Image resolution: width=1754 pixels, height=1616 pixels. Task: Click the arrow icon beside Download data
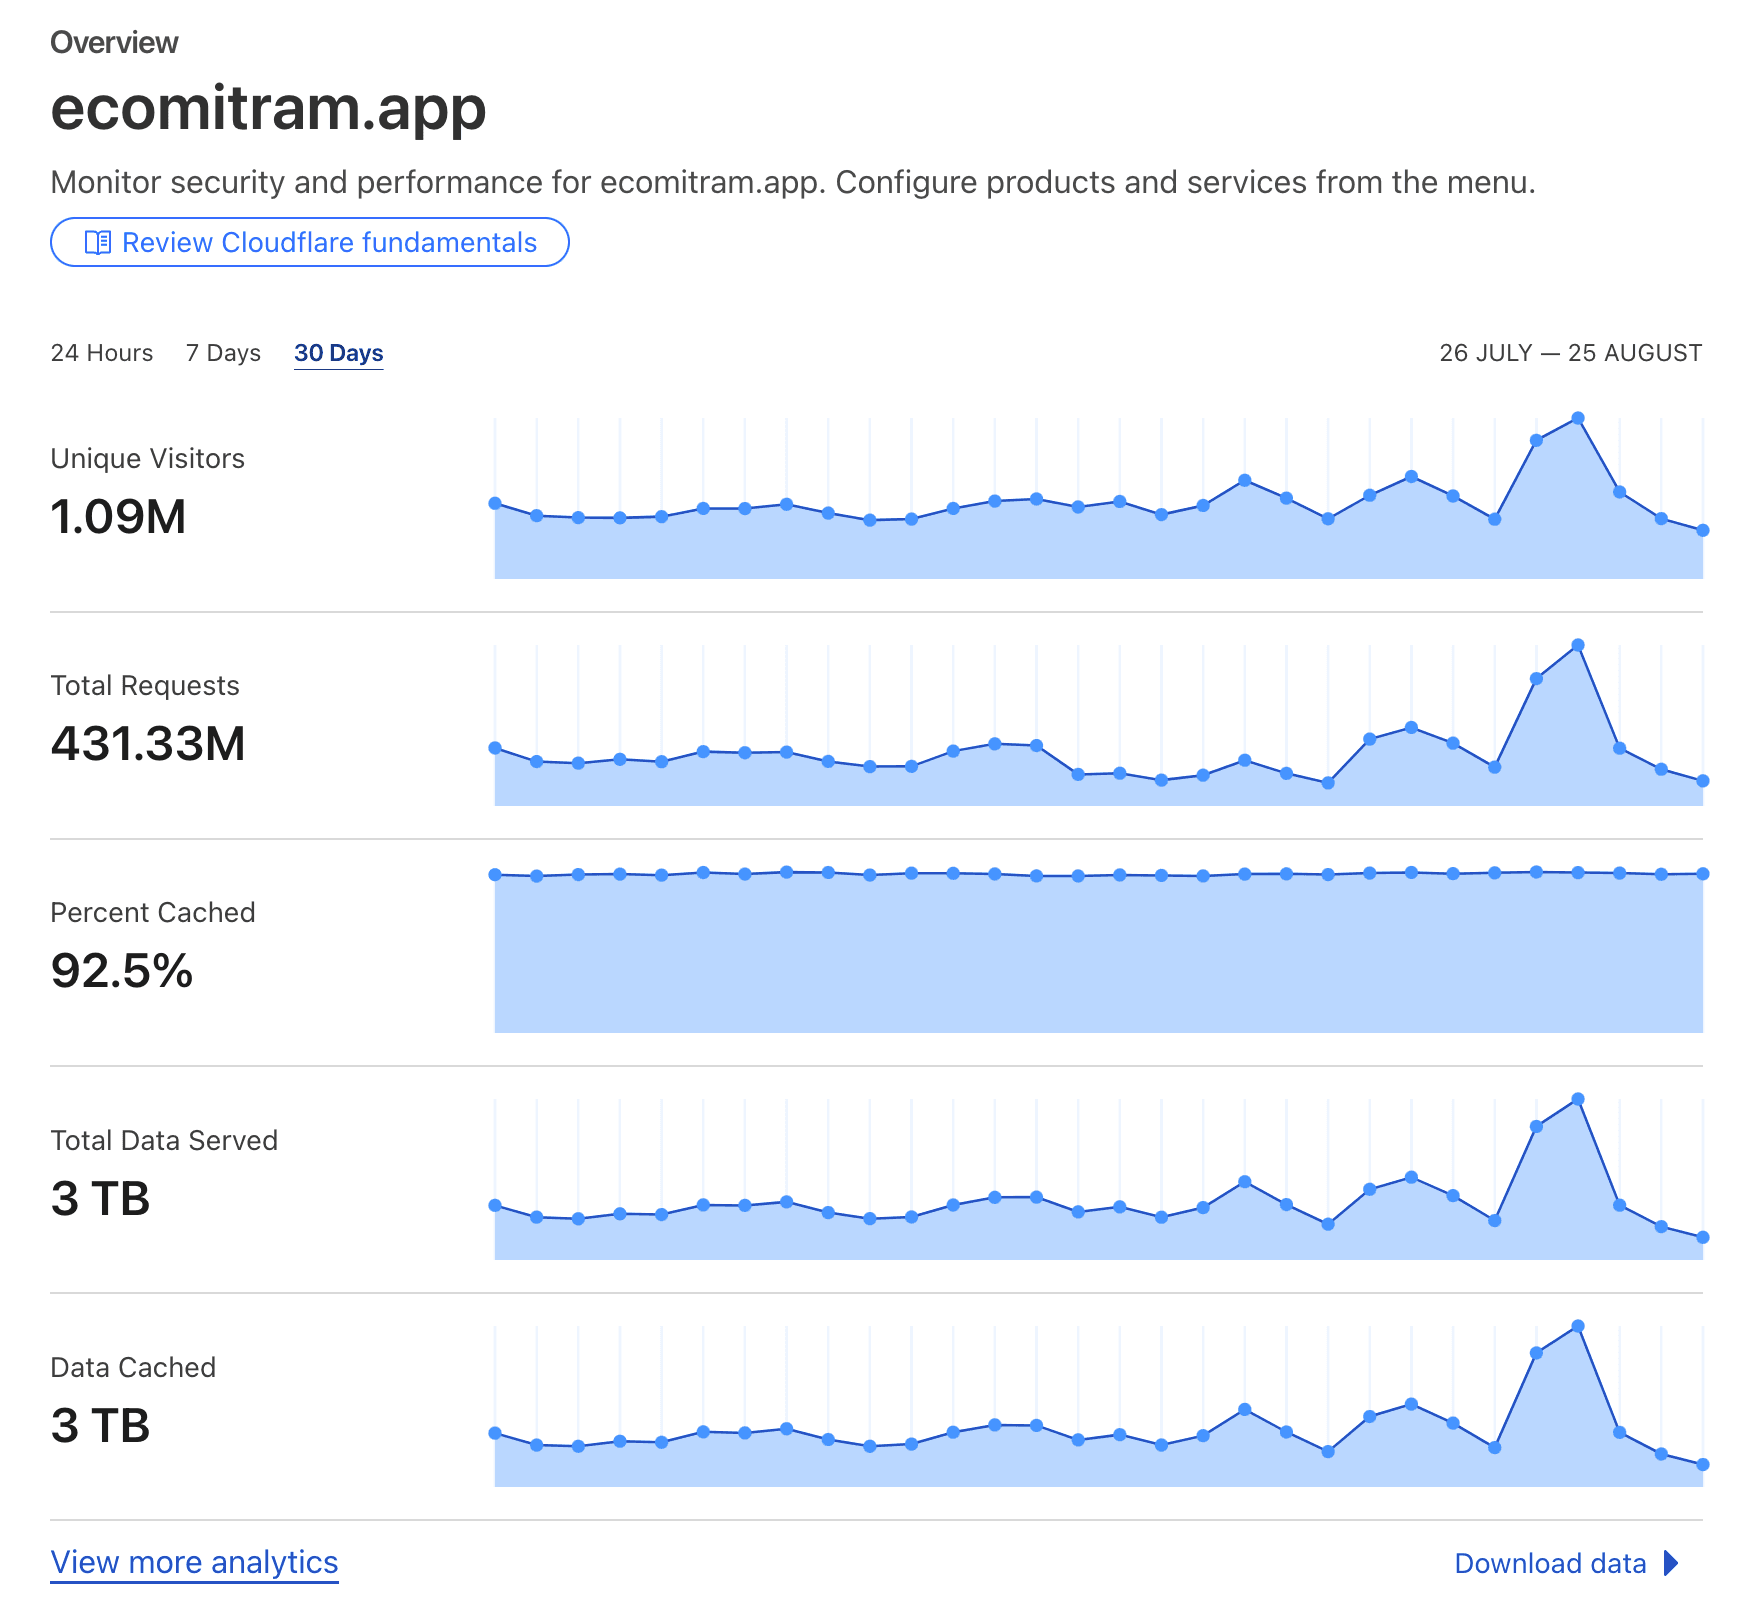pos(1671,1563)
